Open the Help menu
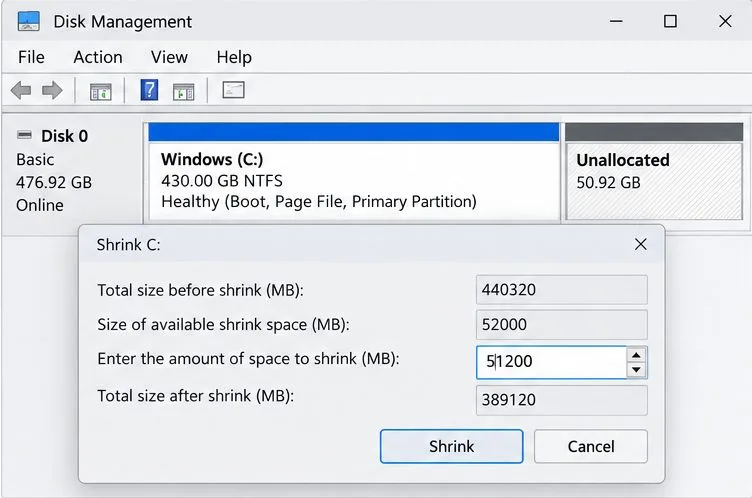This screenshot has height=498, width=752. point(234,57)
